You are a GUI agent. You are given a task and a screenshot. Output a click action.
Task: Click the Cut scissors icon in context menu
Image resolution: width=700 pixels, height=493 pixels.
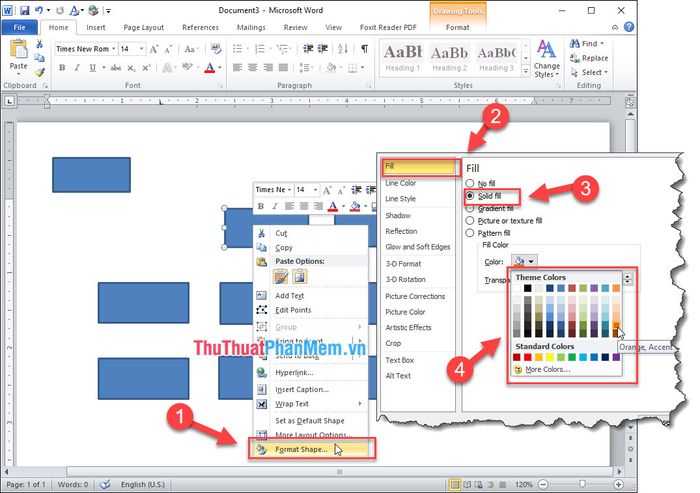click(x=262, y=233)
